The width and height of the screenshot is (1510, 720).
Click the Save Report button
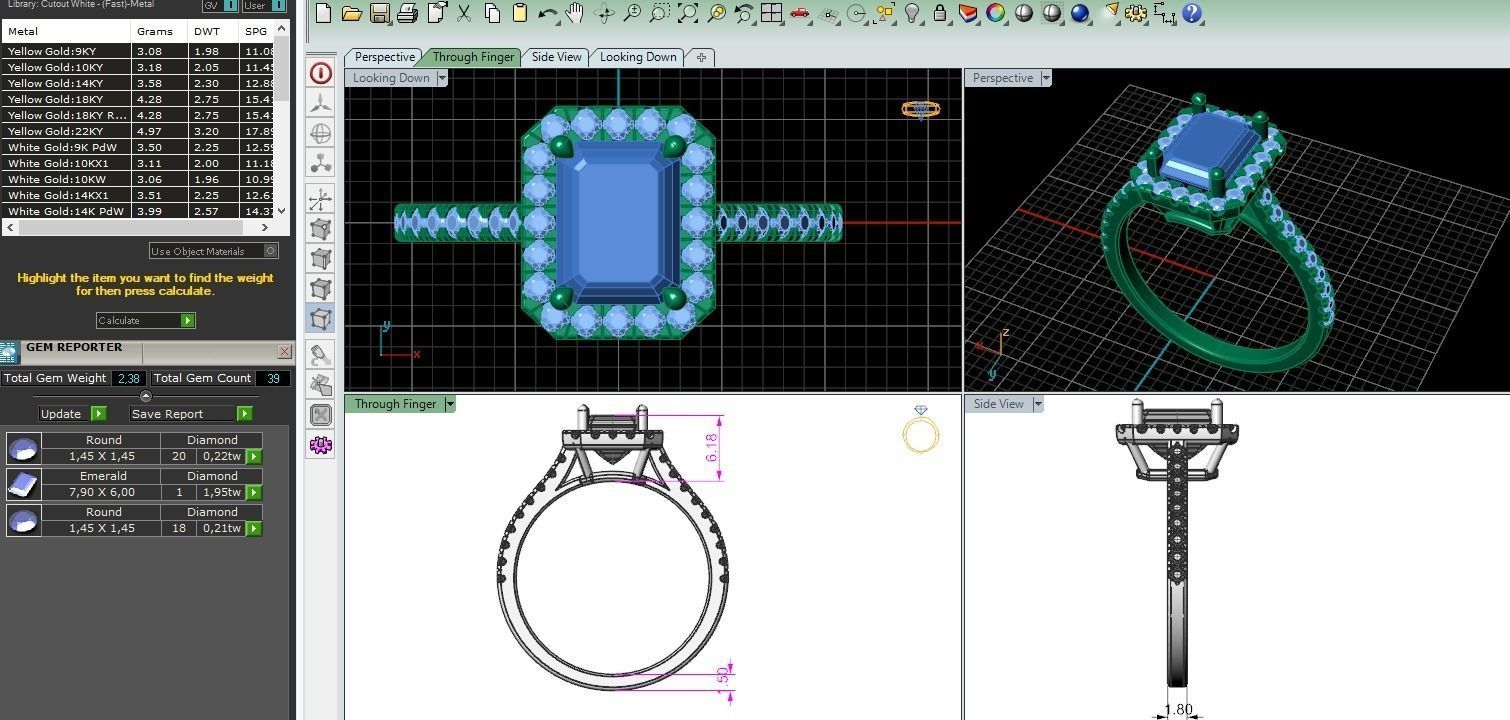pos(190,413)
